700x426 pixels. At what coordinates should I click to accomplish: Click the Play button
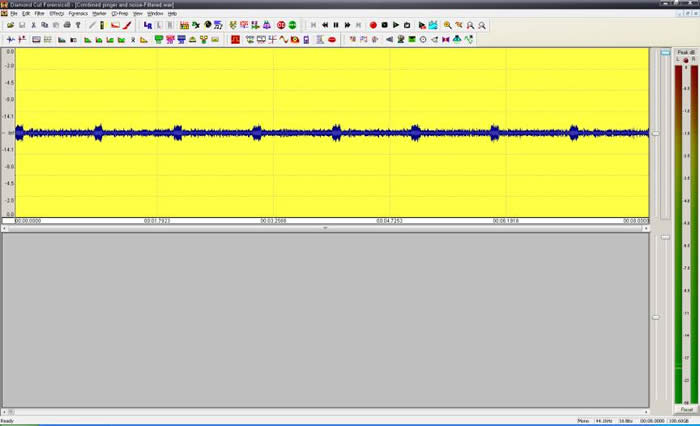[x=396, y=25]
